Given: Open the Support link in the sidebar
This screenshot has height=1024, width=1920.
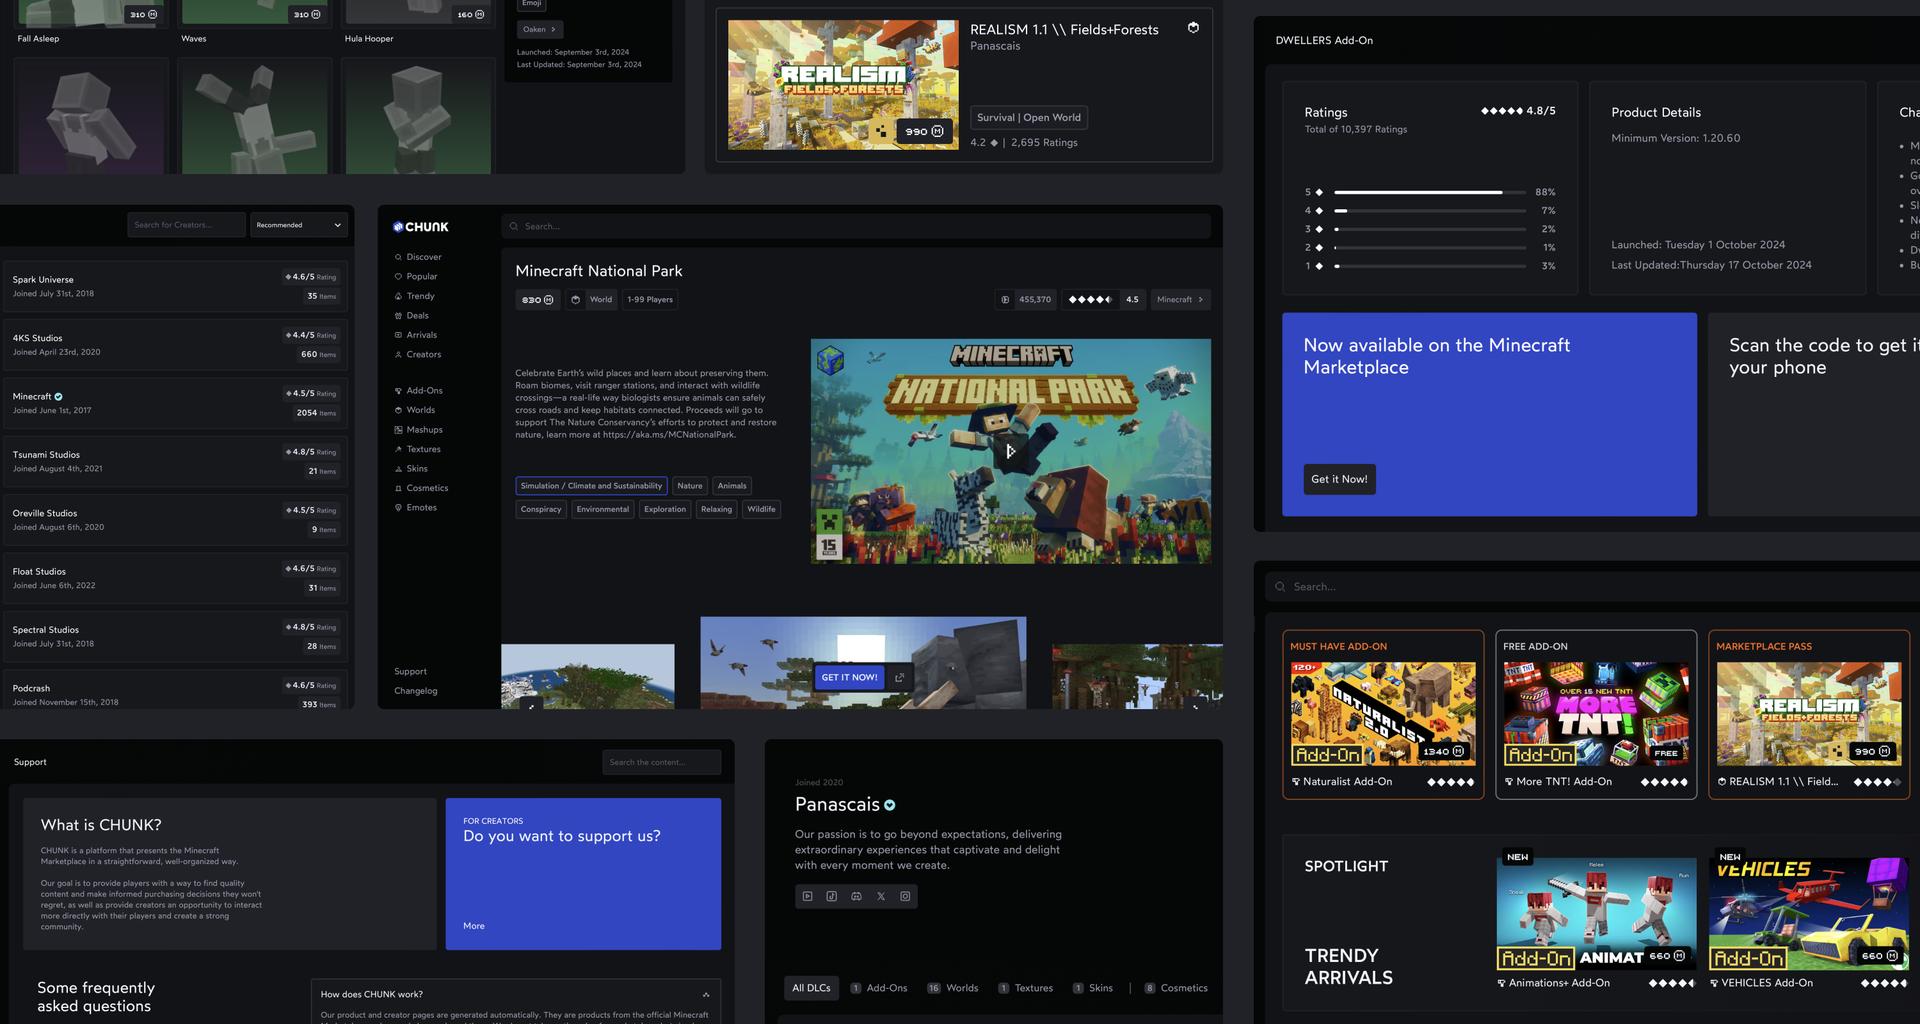Looking at the screenshot, I should (x=410, y=672).
